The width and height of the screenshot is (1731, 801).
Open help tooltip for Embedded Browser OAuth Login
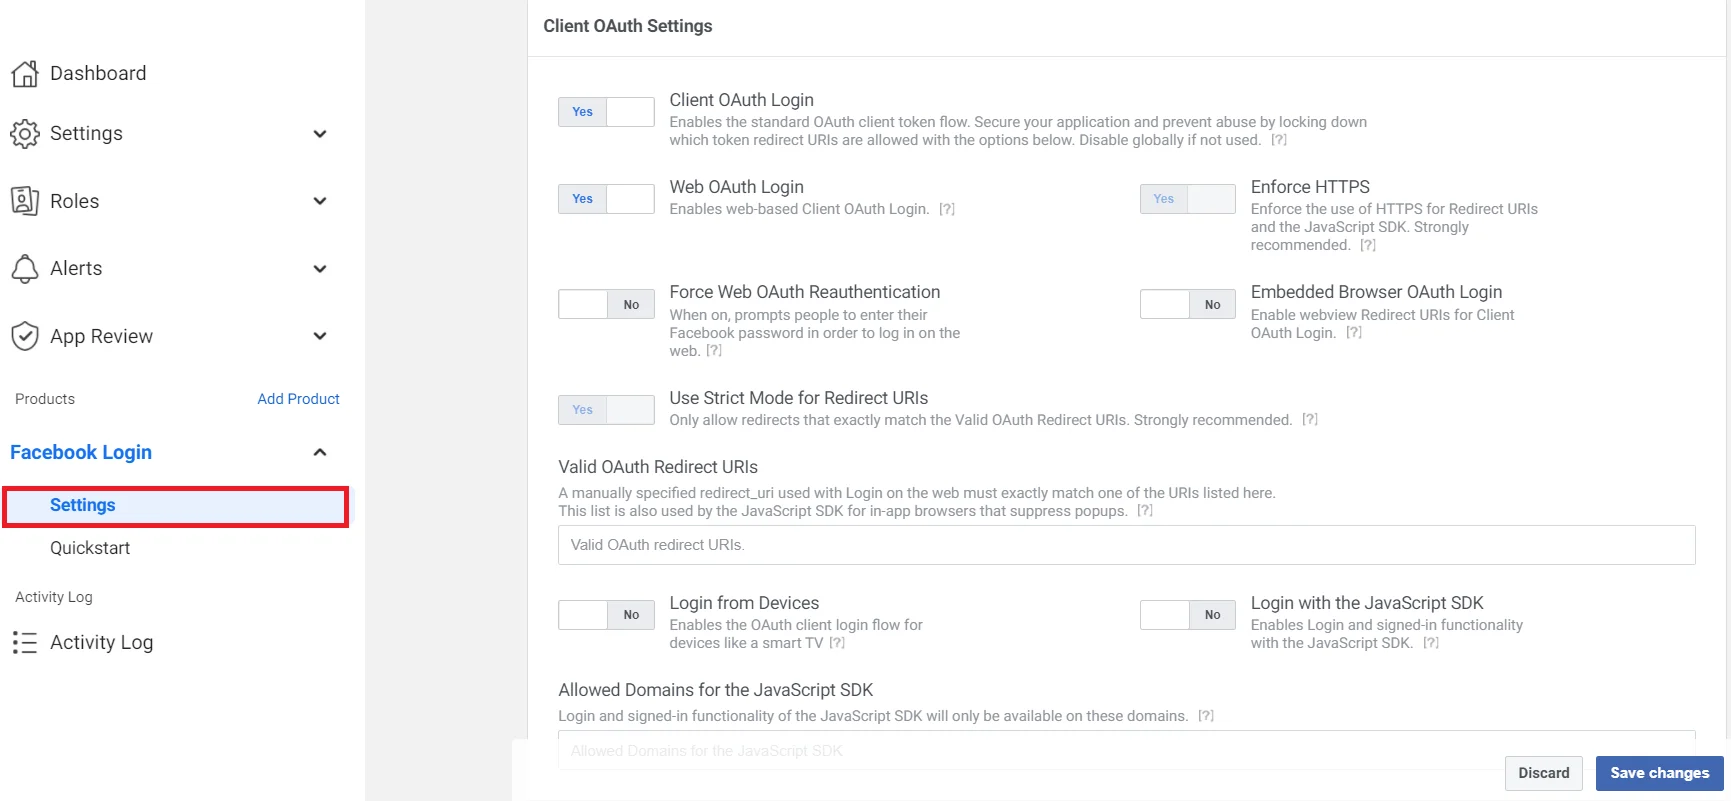pyautogui.click(x=1354, y=333)
